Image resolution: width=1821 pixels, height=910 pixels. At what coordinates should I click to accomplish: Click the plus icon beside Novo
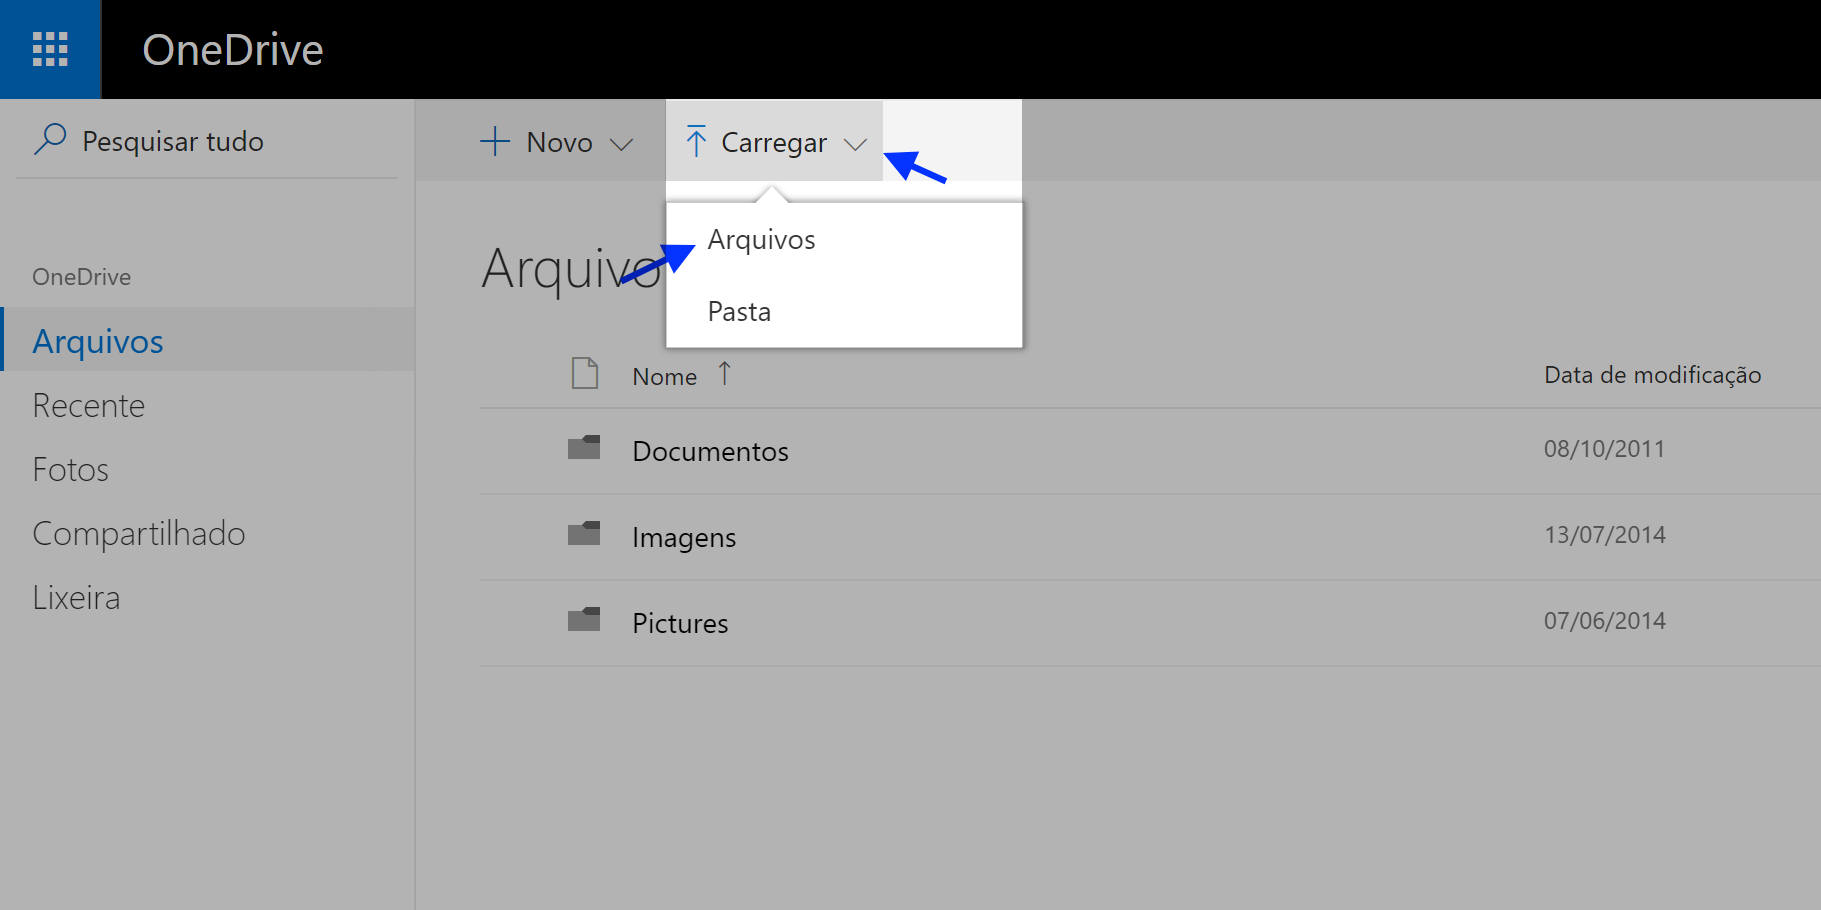tap(495, 142)
